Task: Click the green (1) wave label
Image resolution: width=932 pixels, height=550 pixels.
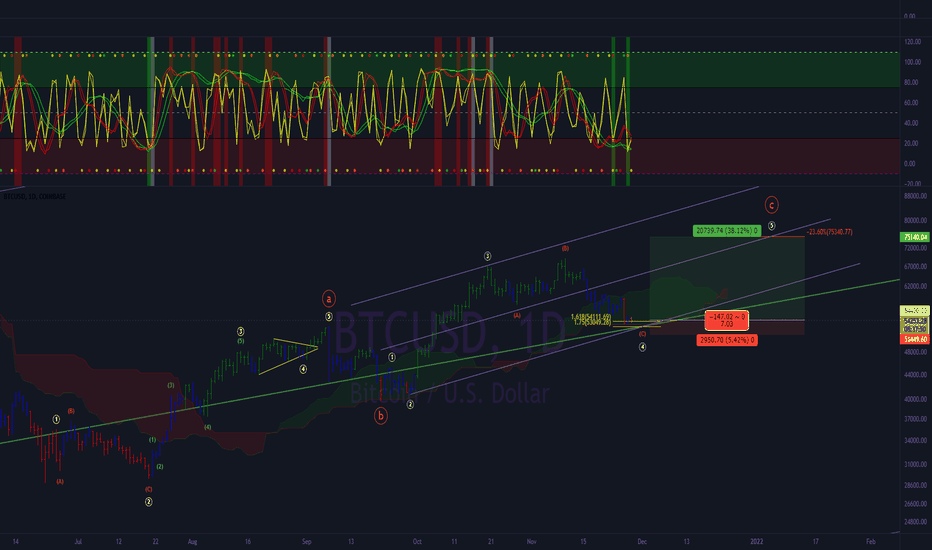Action: [152, 440]
